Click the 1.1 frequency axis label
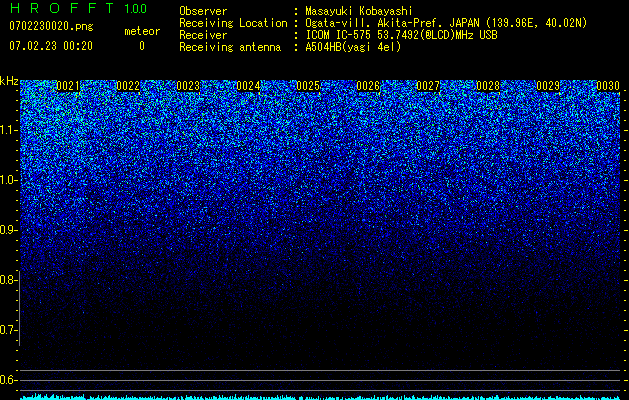 [7, 130]
